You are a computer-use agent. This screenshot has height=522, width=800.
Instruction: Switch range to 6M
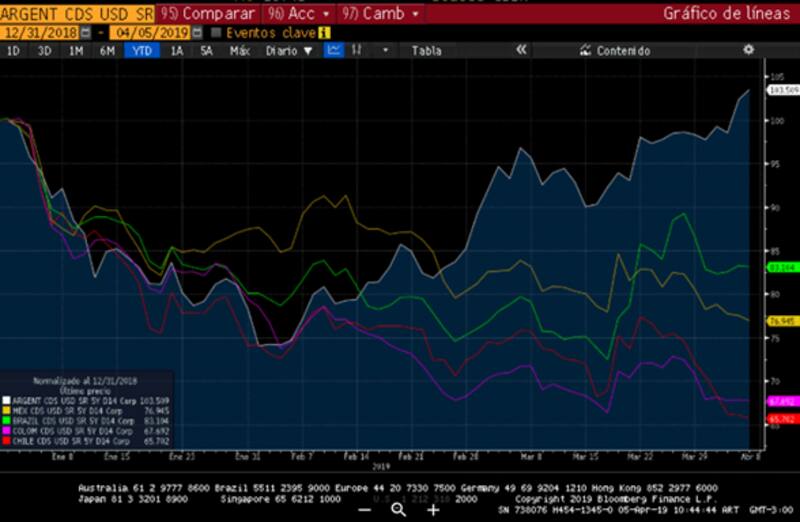point(106,50)
